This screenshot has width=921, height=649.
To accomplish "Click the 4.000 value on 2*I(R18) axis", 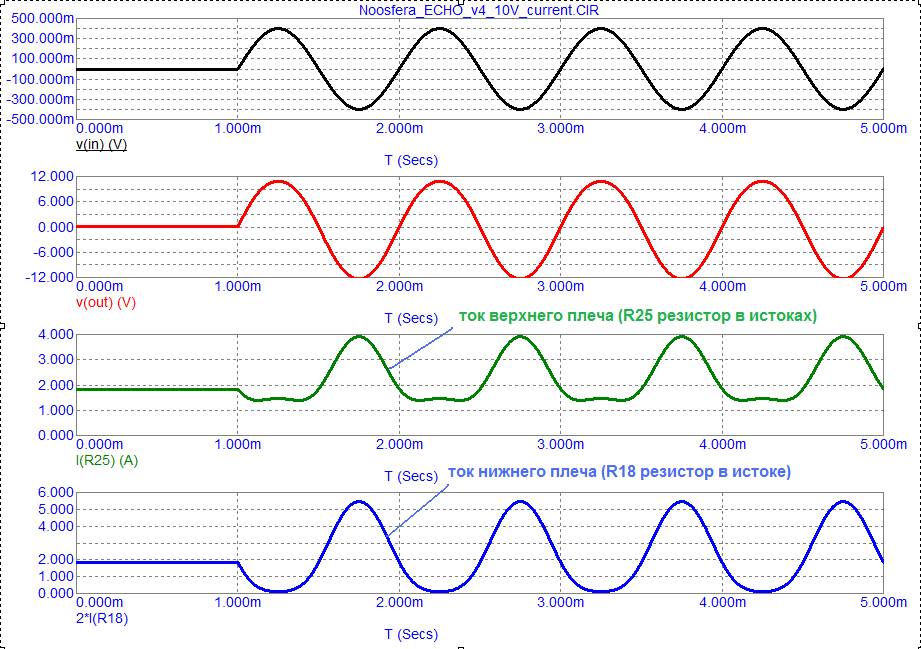I will (56, 526).
